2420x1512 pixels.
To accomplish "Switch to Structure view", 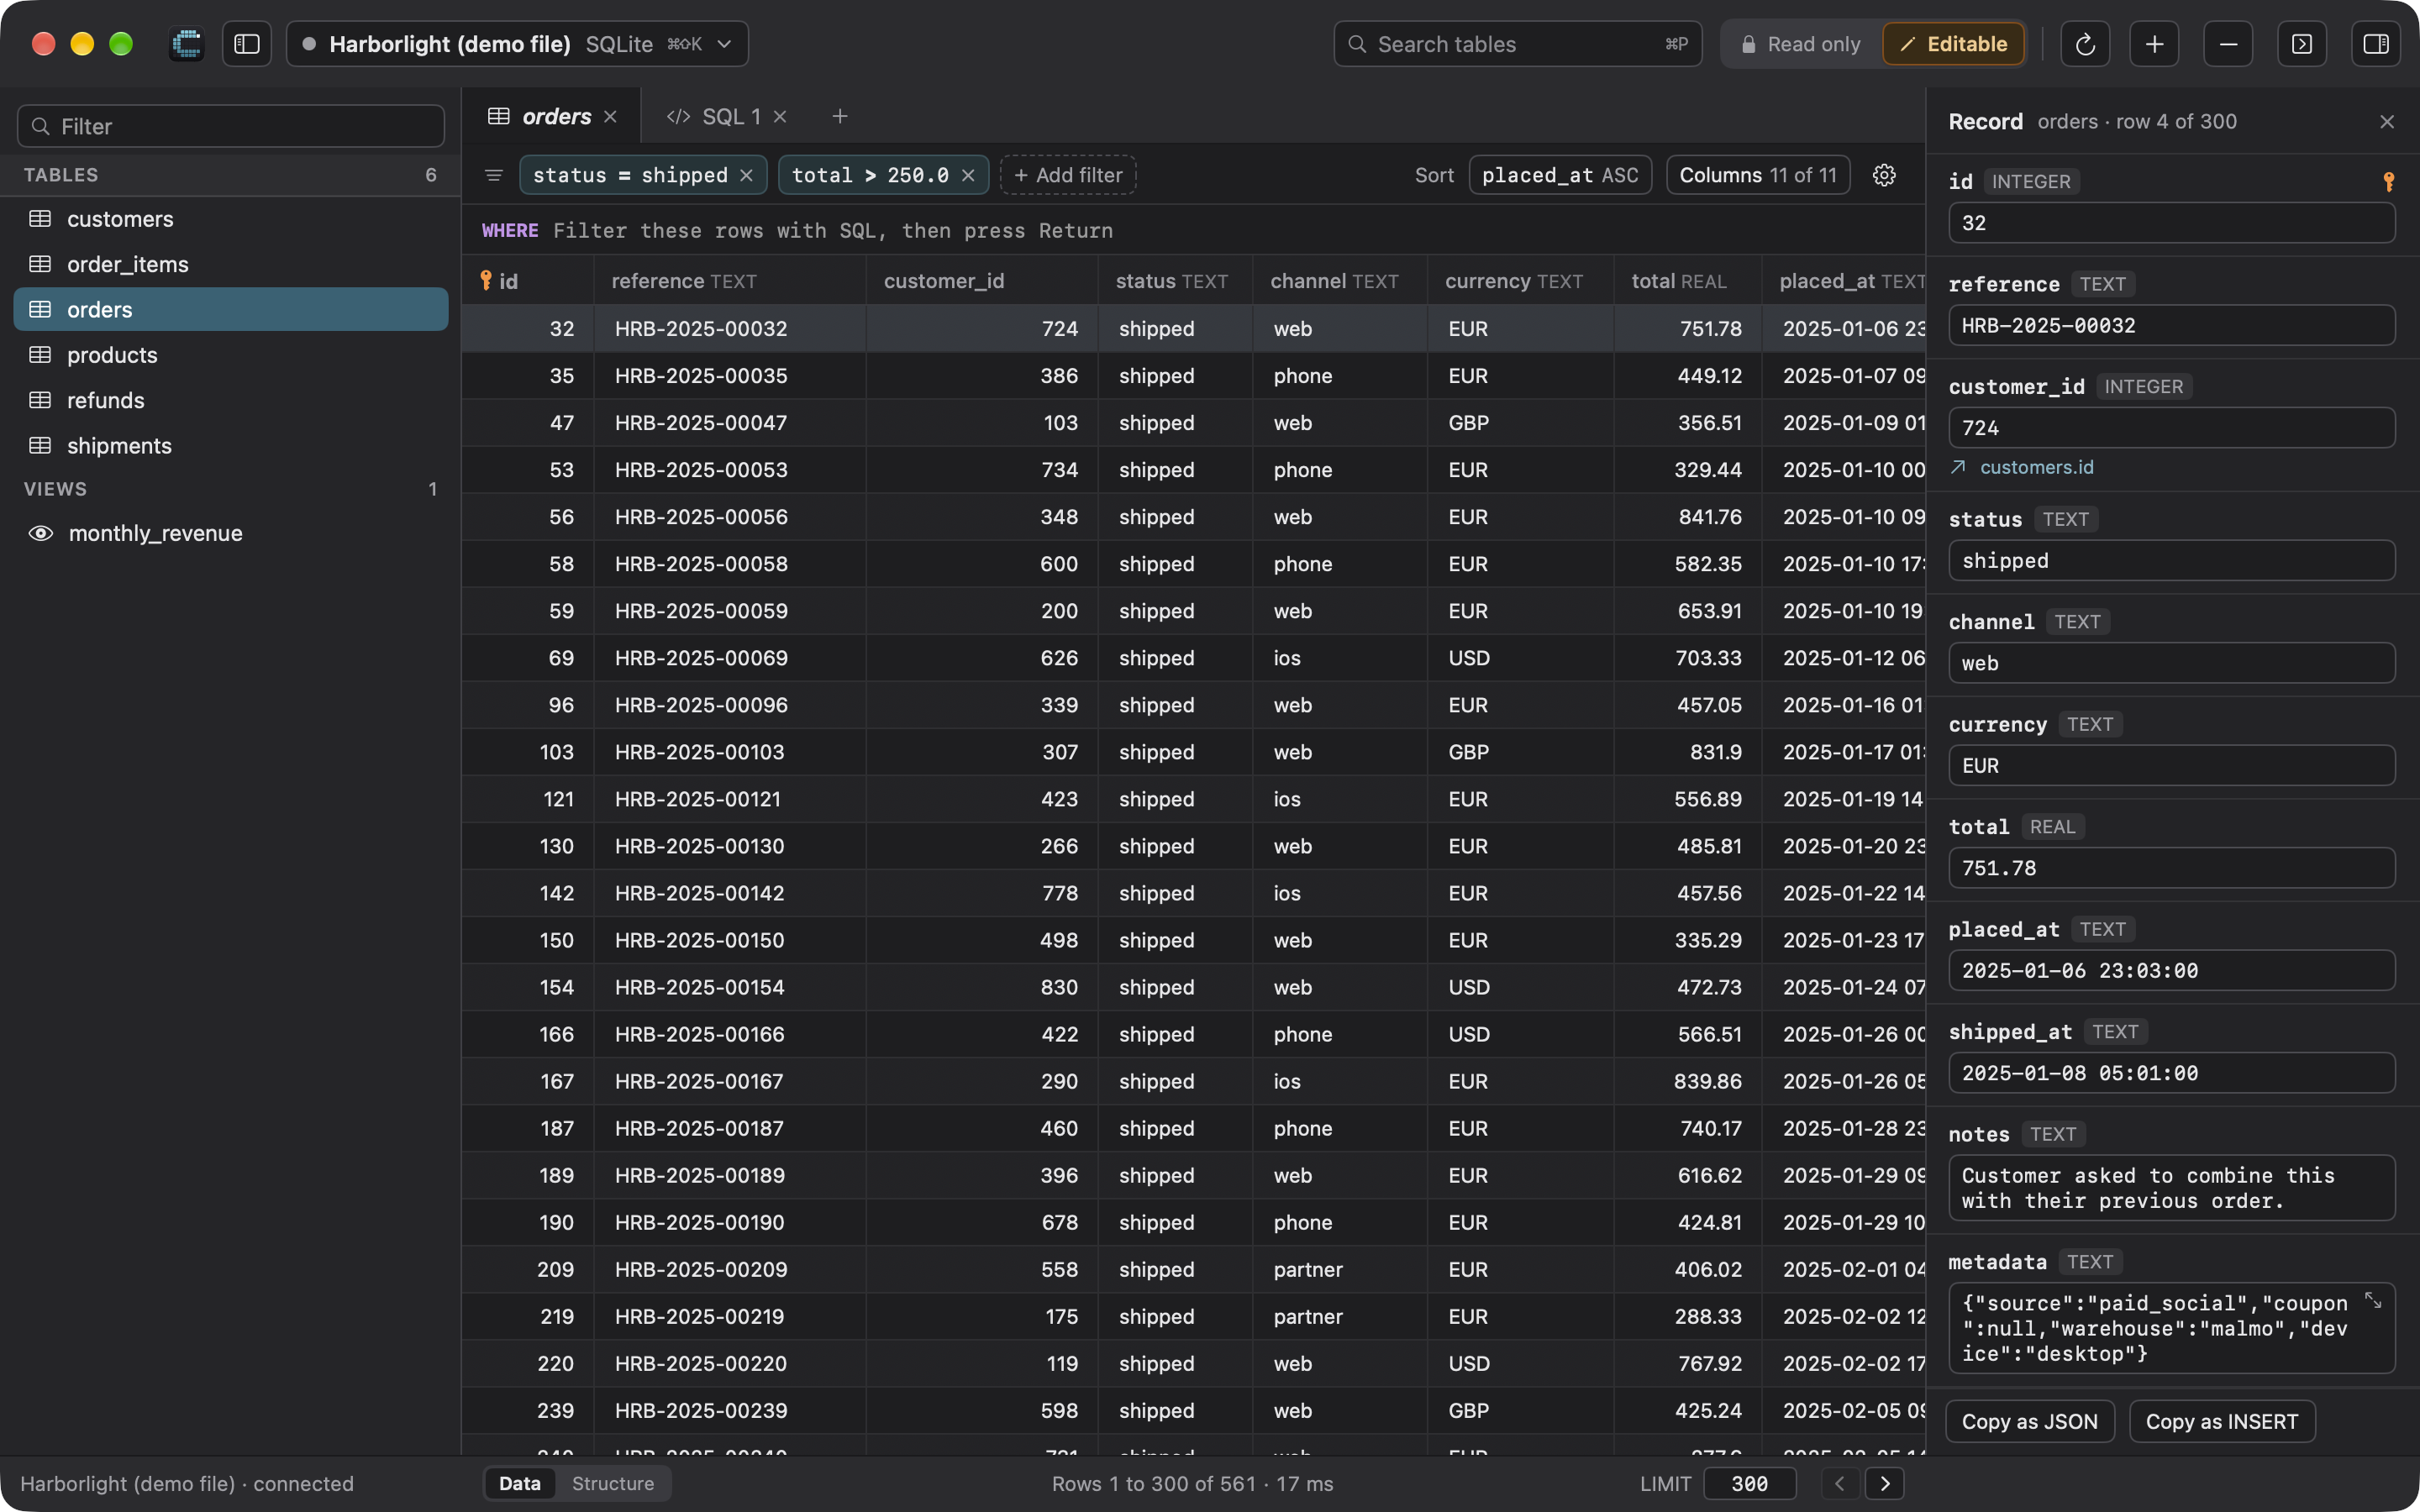I will [x=613, y=1483].
